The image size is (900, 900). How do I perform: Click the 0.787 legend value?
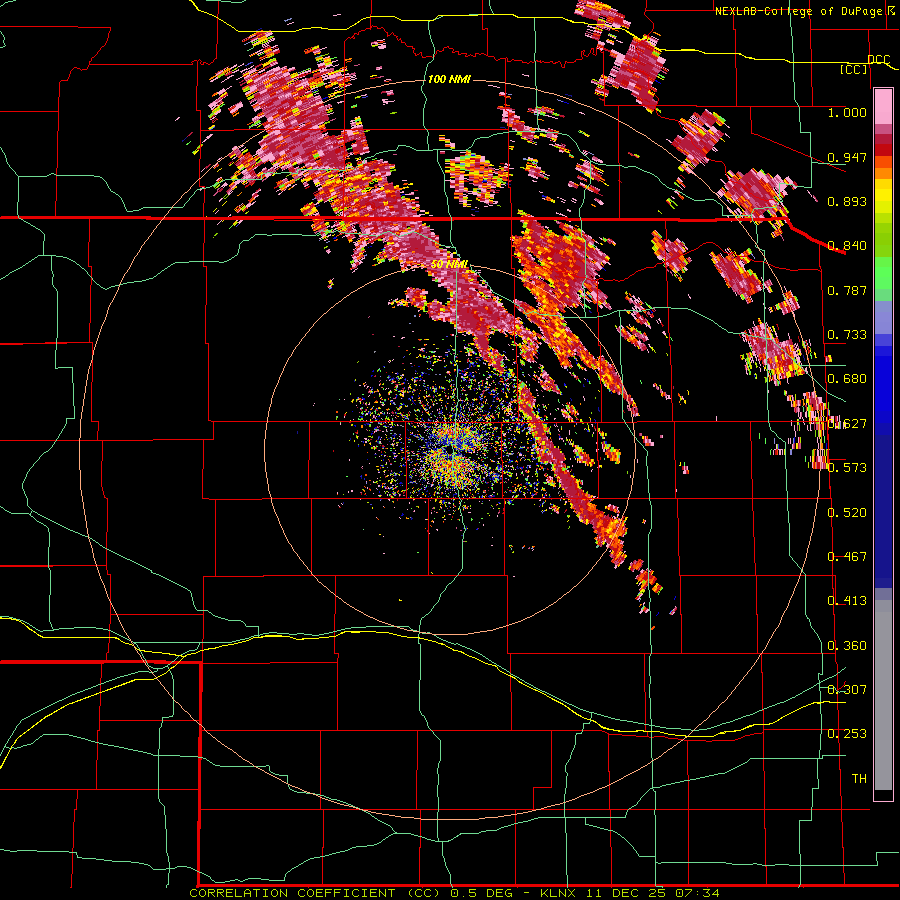coord(847,290)
